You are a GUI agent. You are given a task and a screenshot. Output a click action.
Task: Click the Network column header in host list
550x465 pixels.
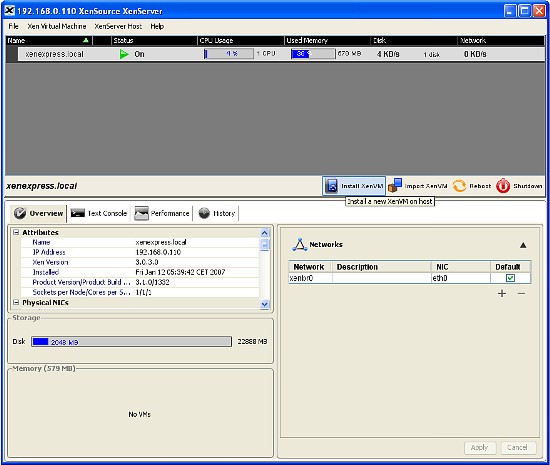tap(501, 40)
